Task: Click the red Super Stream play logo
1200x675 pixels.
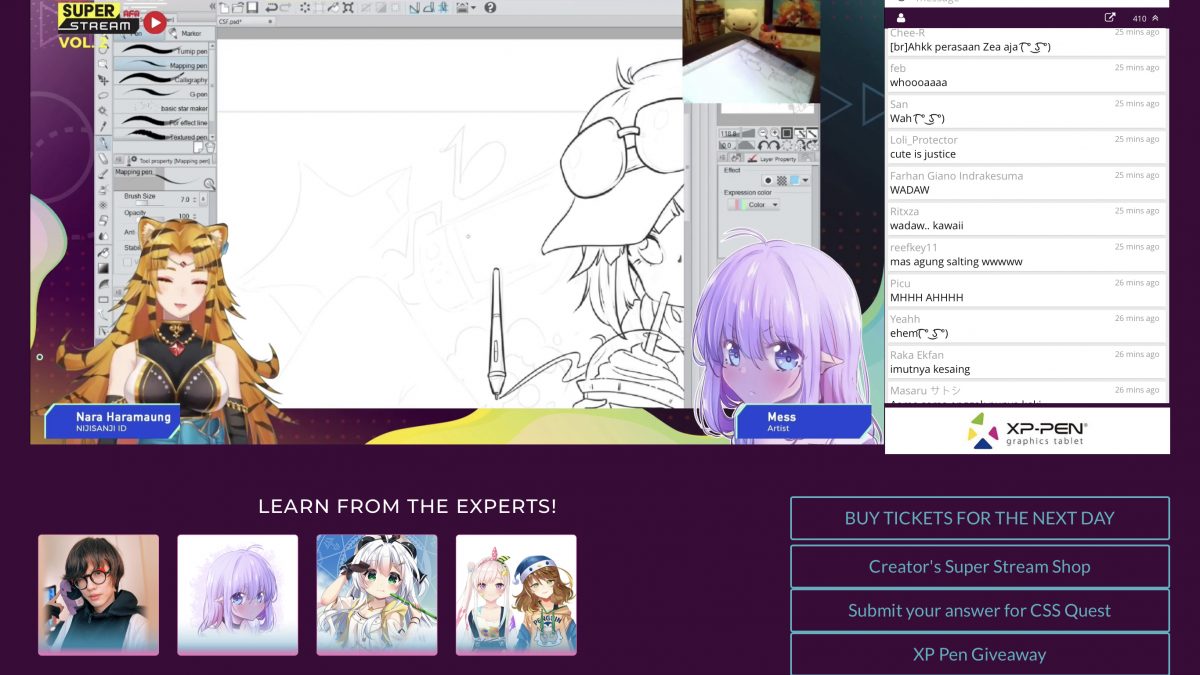Action: coord(154,21)
